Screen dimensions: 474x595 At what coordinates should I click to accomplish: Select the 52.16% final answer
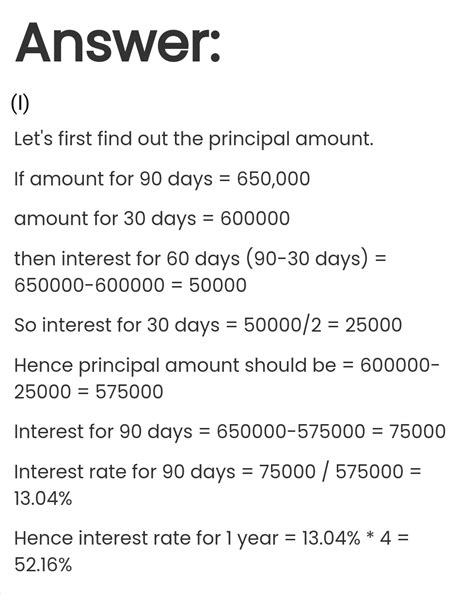tap(43, 565)
